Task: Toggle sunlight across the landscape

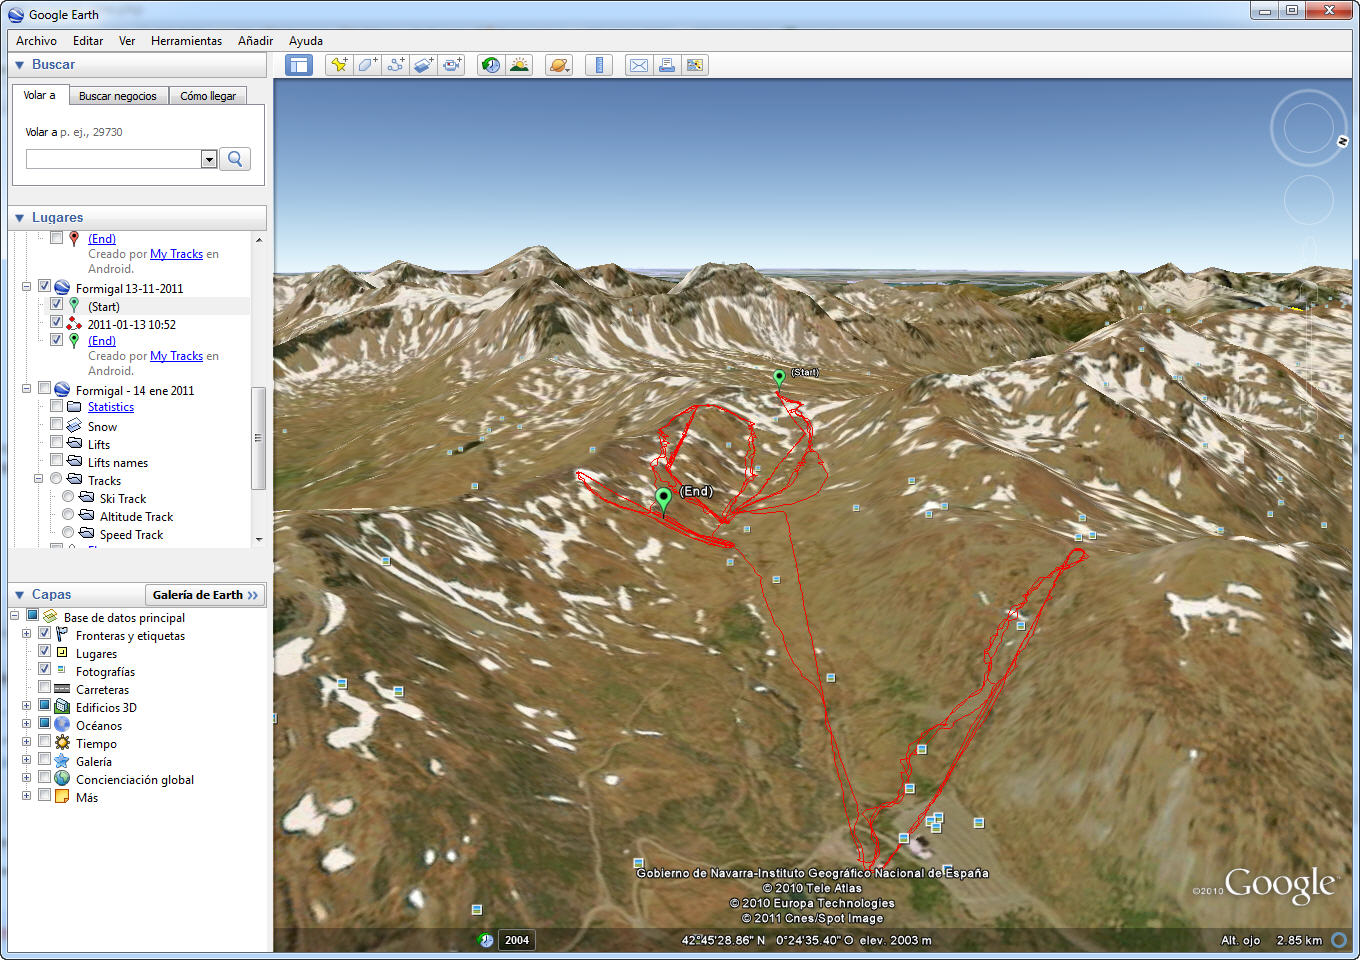Action: tap(519, 65)
